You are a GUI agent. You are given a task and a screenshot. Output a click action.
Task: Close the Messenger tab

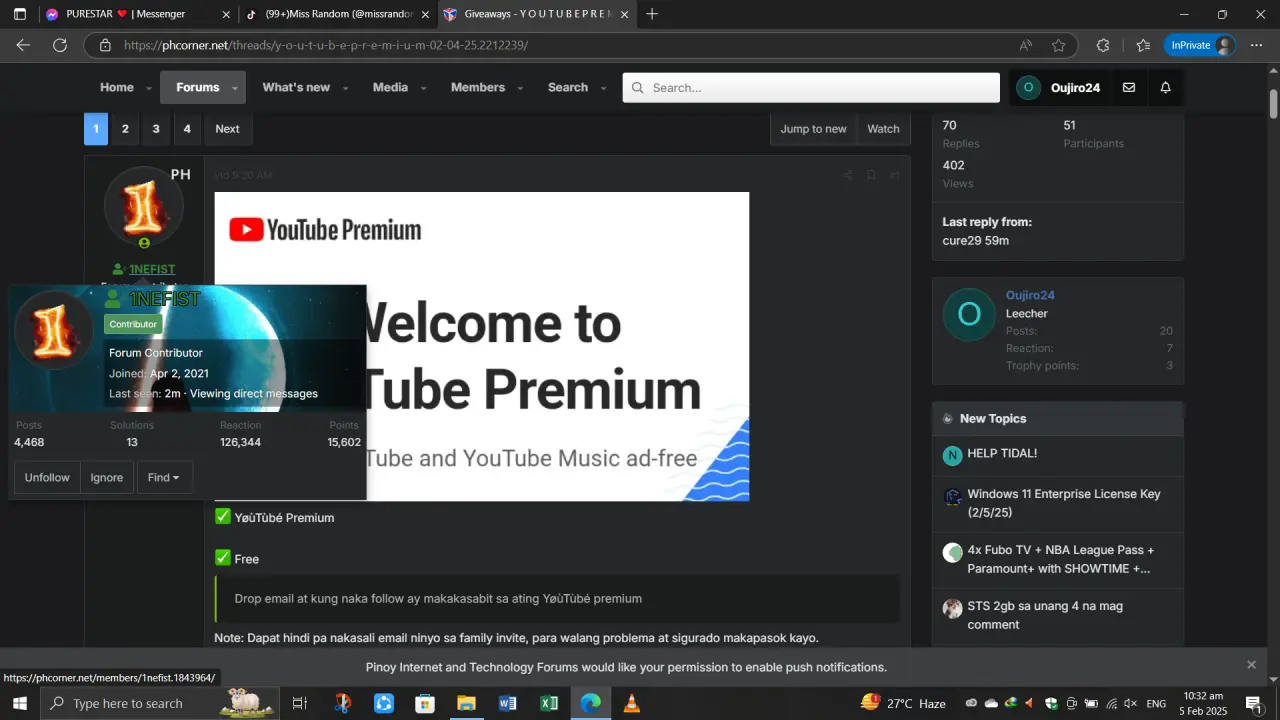click(x=226, y=15)
